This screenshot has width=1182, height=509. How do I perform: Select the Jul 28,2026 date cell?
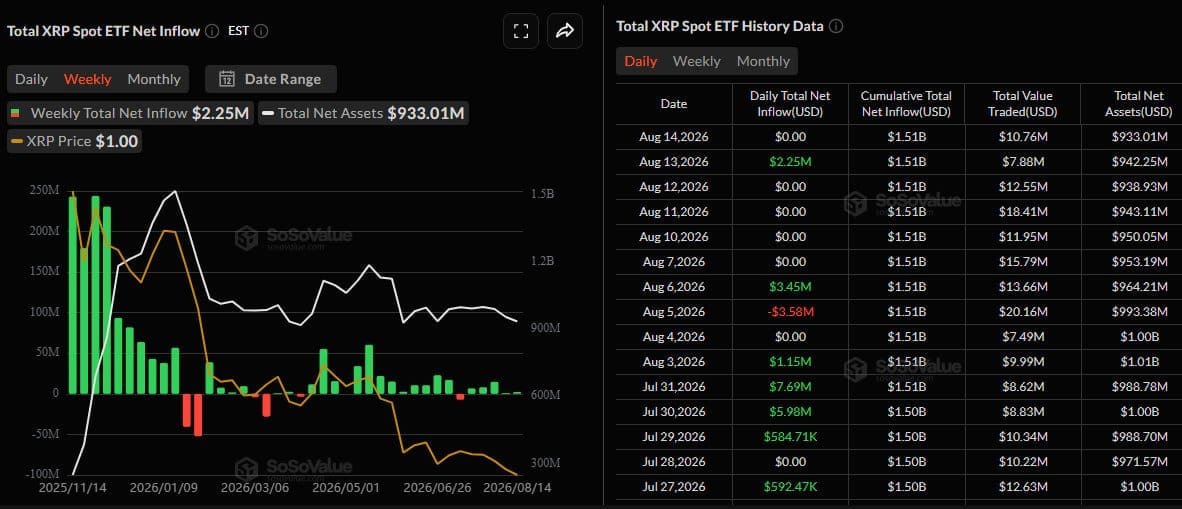pyautogui.click(x=674, y=461)
